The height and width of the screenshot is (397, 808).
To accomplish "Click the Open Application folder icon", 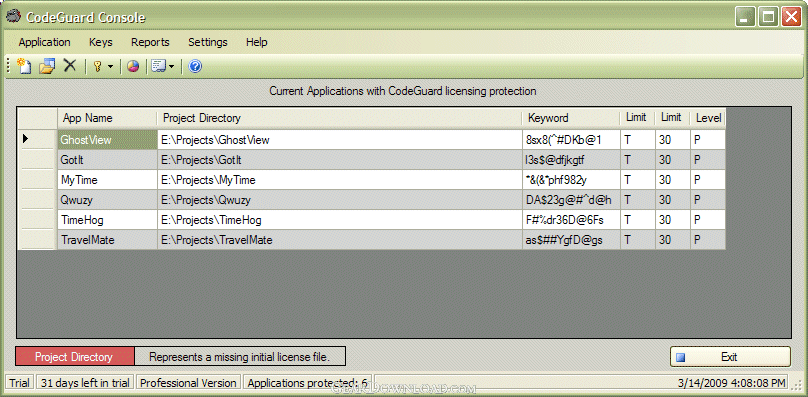I will (x=47, y=66).
